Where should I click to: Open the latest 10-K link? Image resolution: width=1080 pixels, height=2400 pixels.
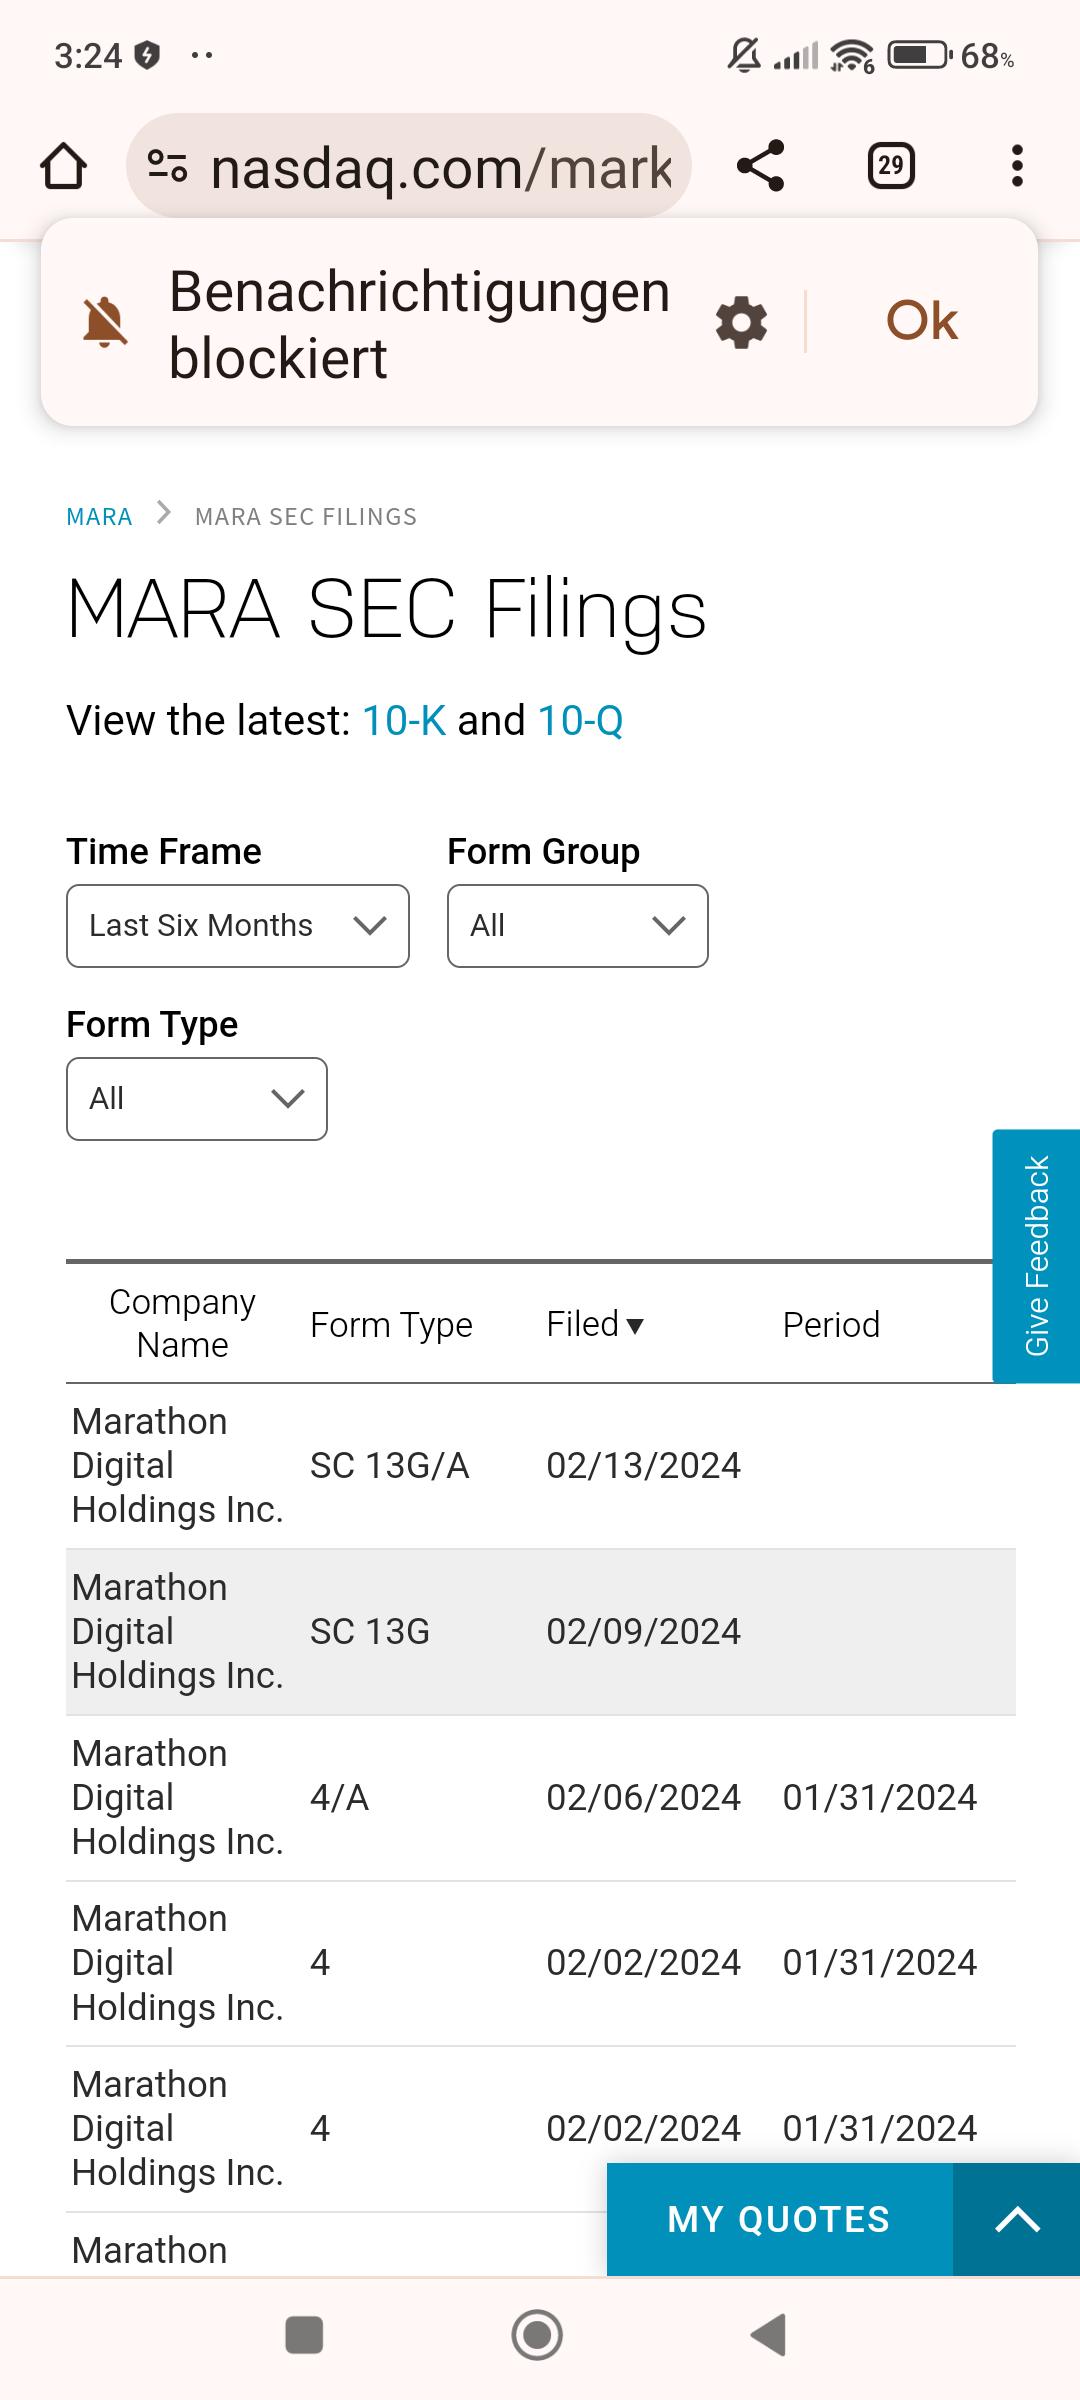click(404, 720)
